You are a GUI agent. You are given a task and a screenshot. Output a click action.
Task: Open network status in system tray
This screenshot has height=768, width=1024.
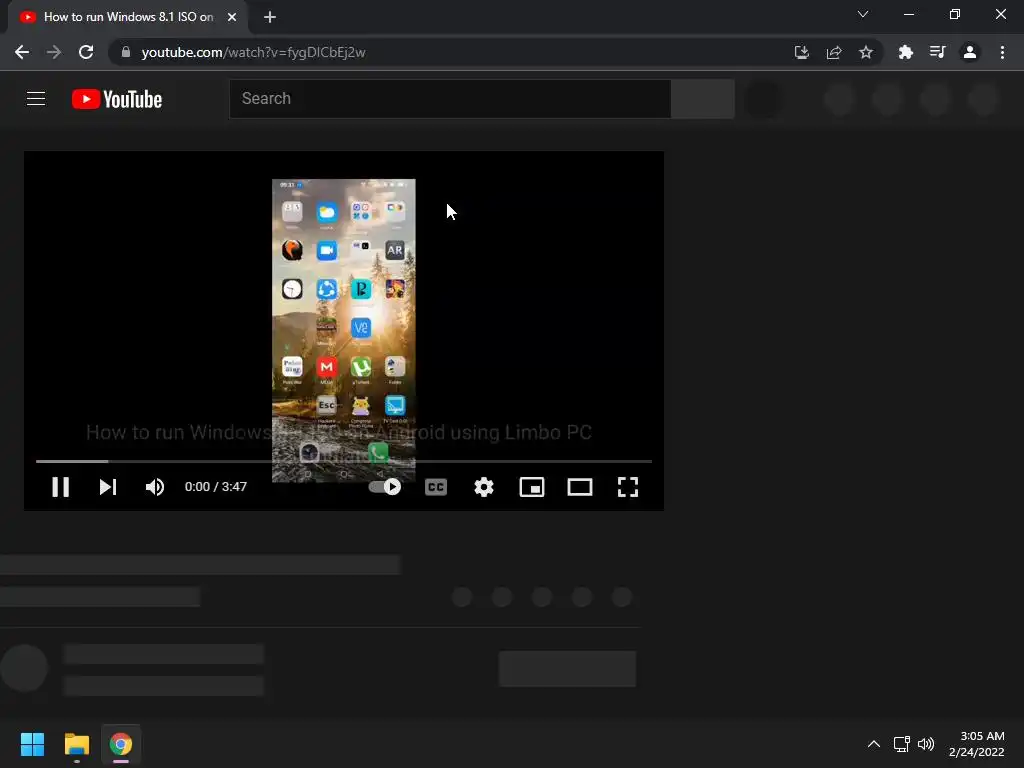[902, 744]
